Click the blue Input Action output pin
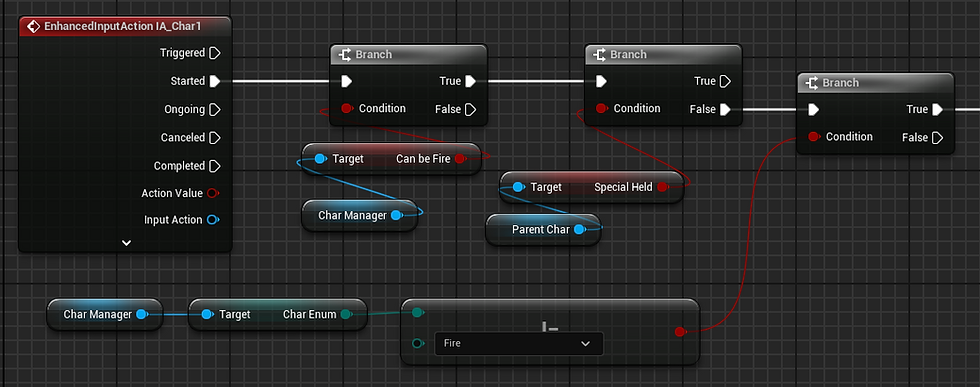This screenshot has height=387, width=980. click(212, 219)
